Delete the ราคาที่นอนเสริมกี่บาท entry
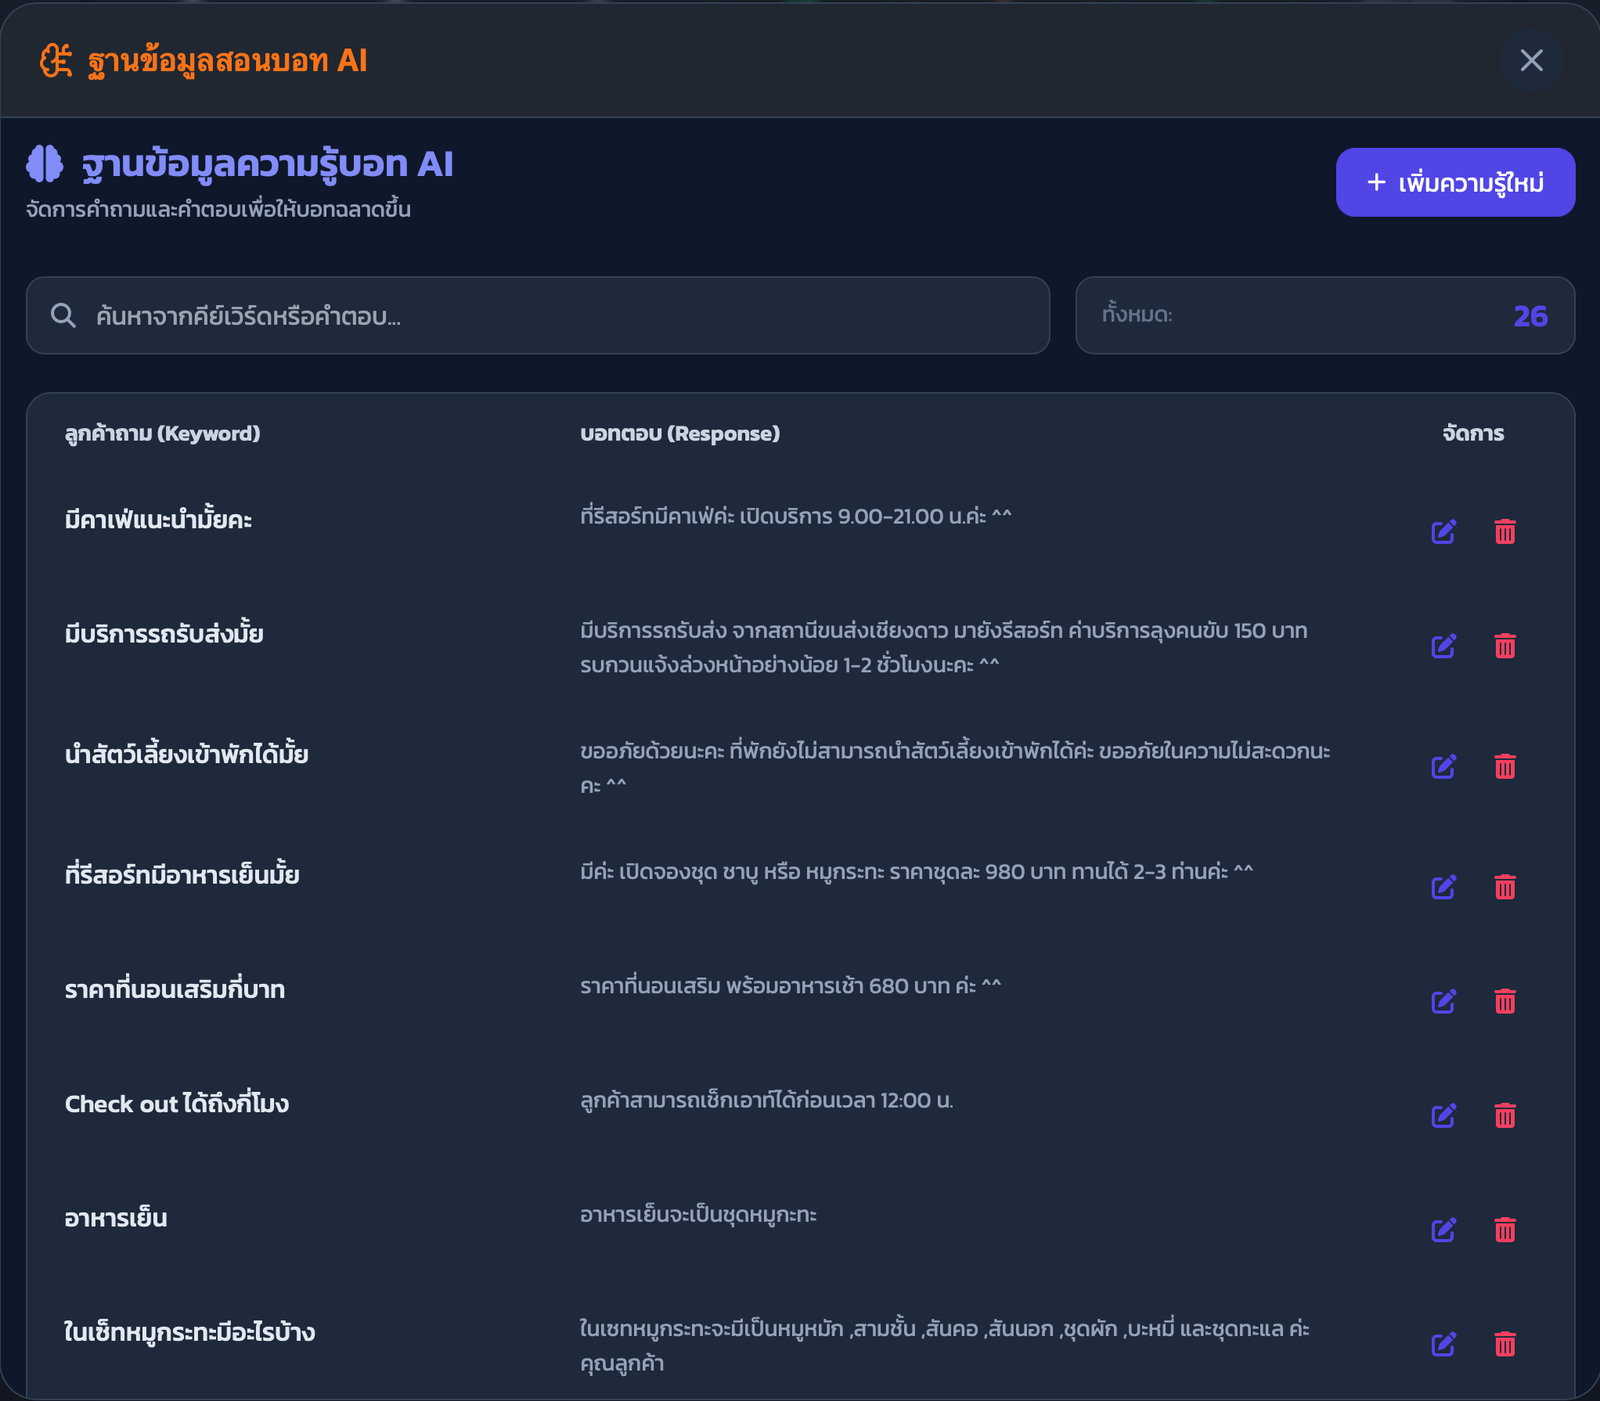The height and width of the screenshot is (1401, 1600). click(x=1504, y=1001)
